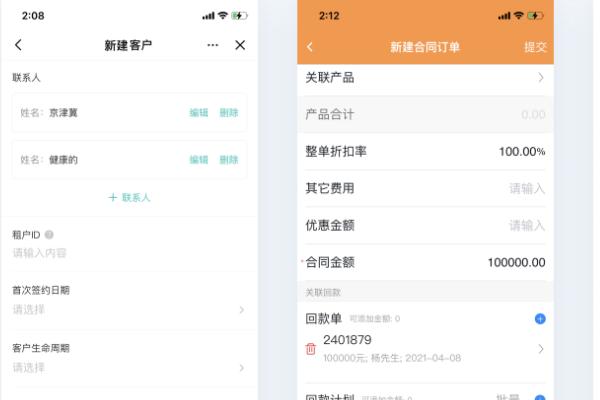Add a 回款单 with the blue plus

coord(540,318)
